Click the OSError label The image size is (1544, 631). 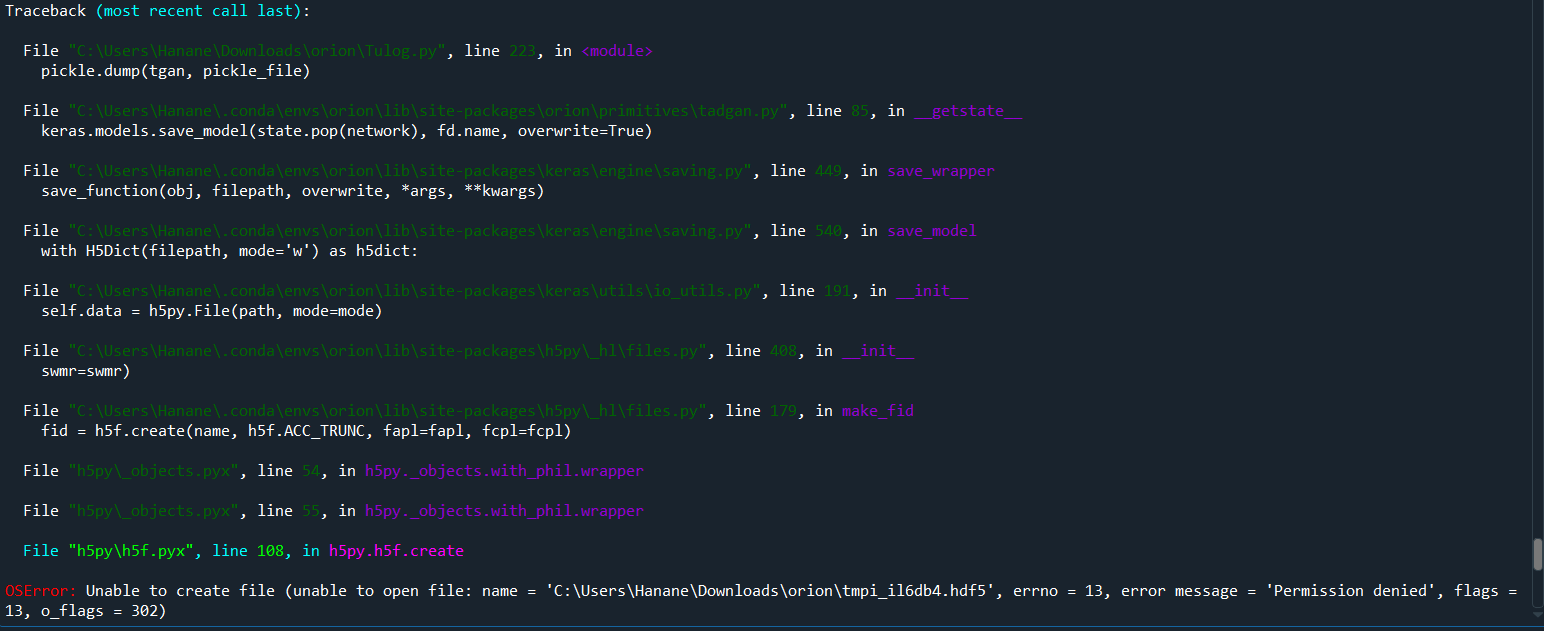pyautogui.click(x=37, y=590)
